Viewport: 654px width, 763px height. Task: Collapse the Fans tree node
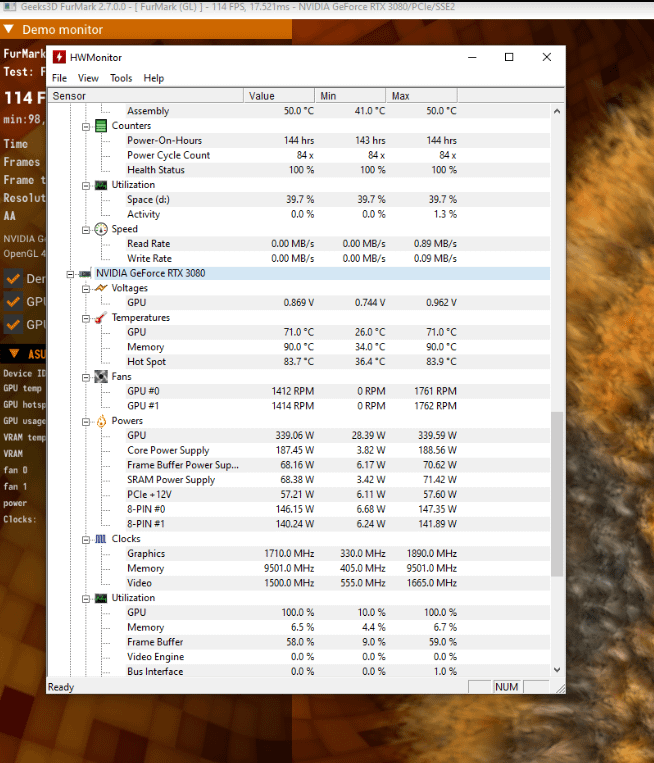point(86,377)
